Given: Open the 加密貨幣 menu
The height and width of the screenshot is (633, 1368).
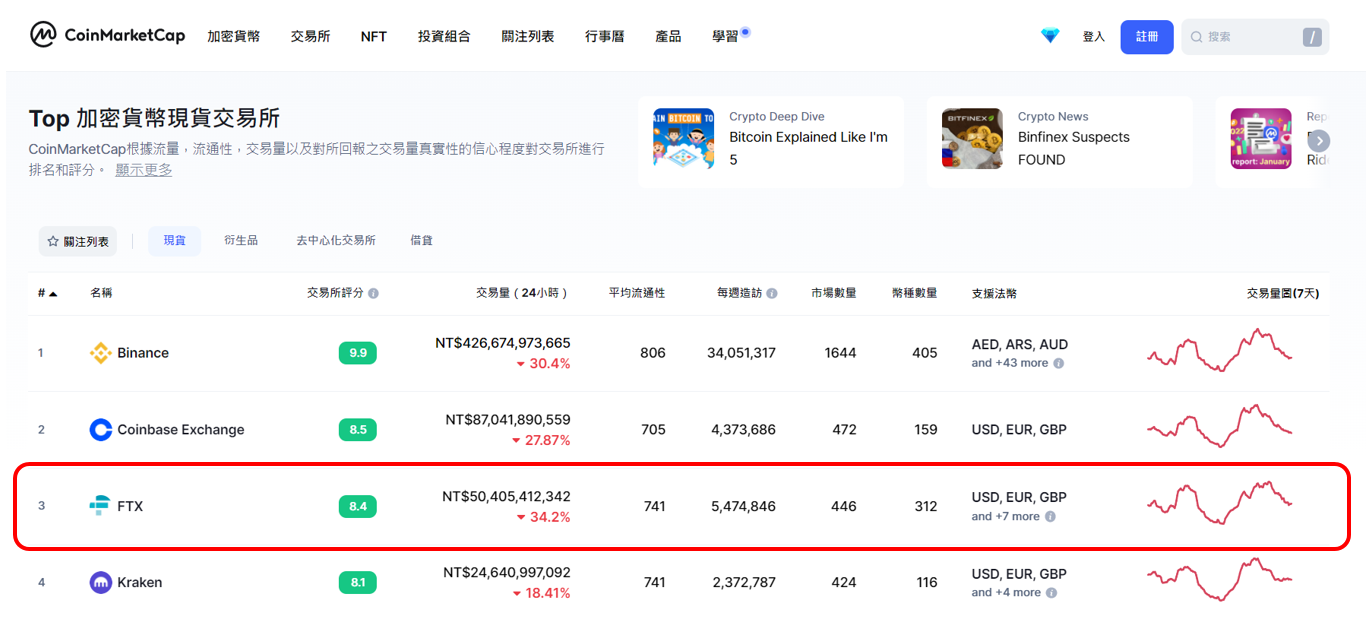Looking at the screenshot, I should (x=234, y=36).
